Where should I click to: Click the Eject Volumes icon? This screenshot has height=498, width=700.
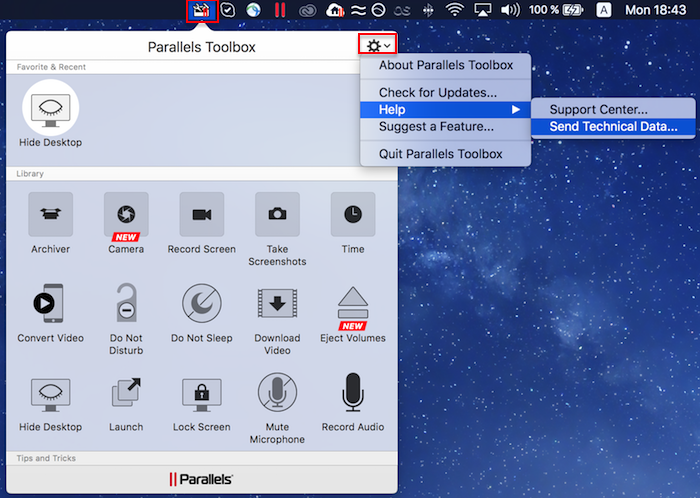(x=353, y=303)
